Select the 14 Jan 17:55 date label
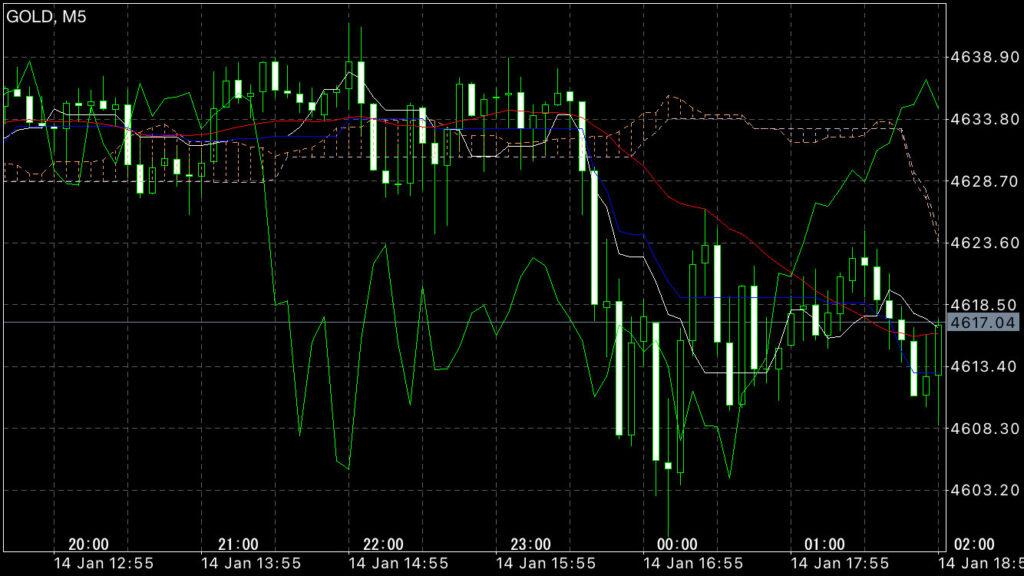 (x=838, y=563)
